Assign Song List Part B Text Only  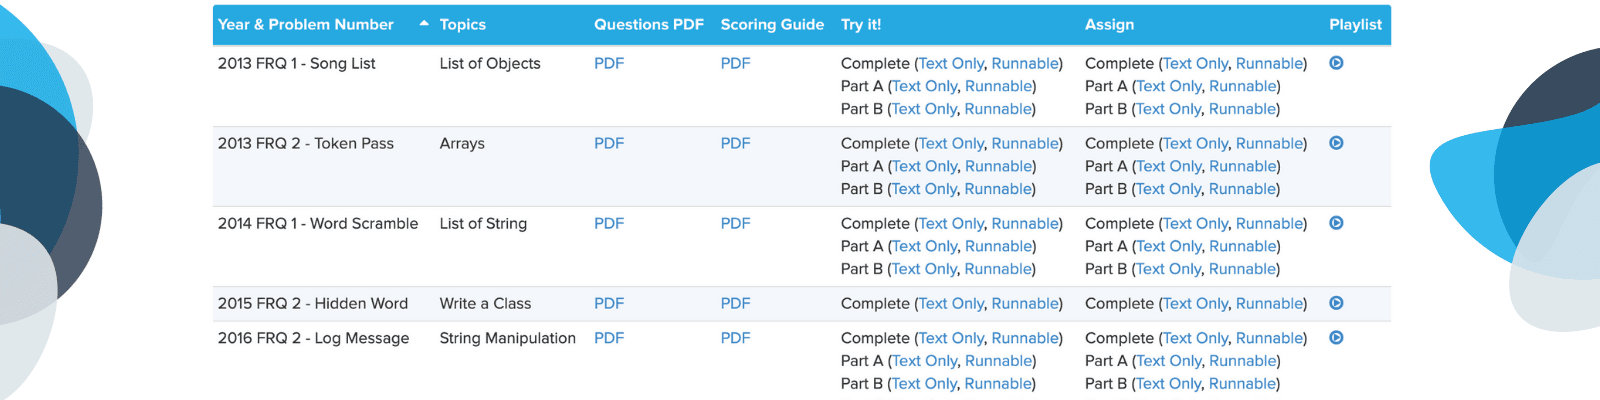(1168, 109)
